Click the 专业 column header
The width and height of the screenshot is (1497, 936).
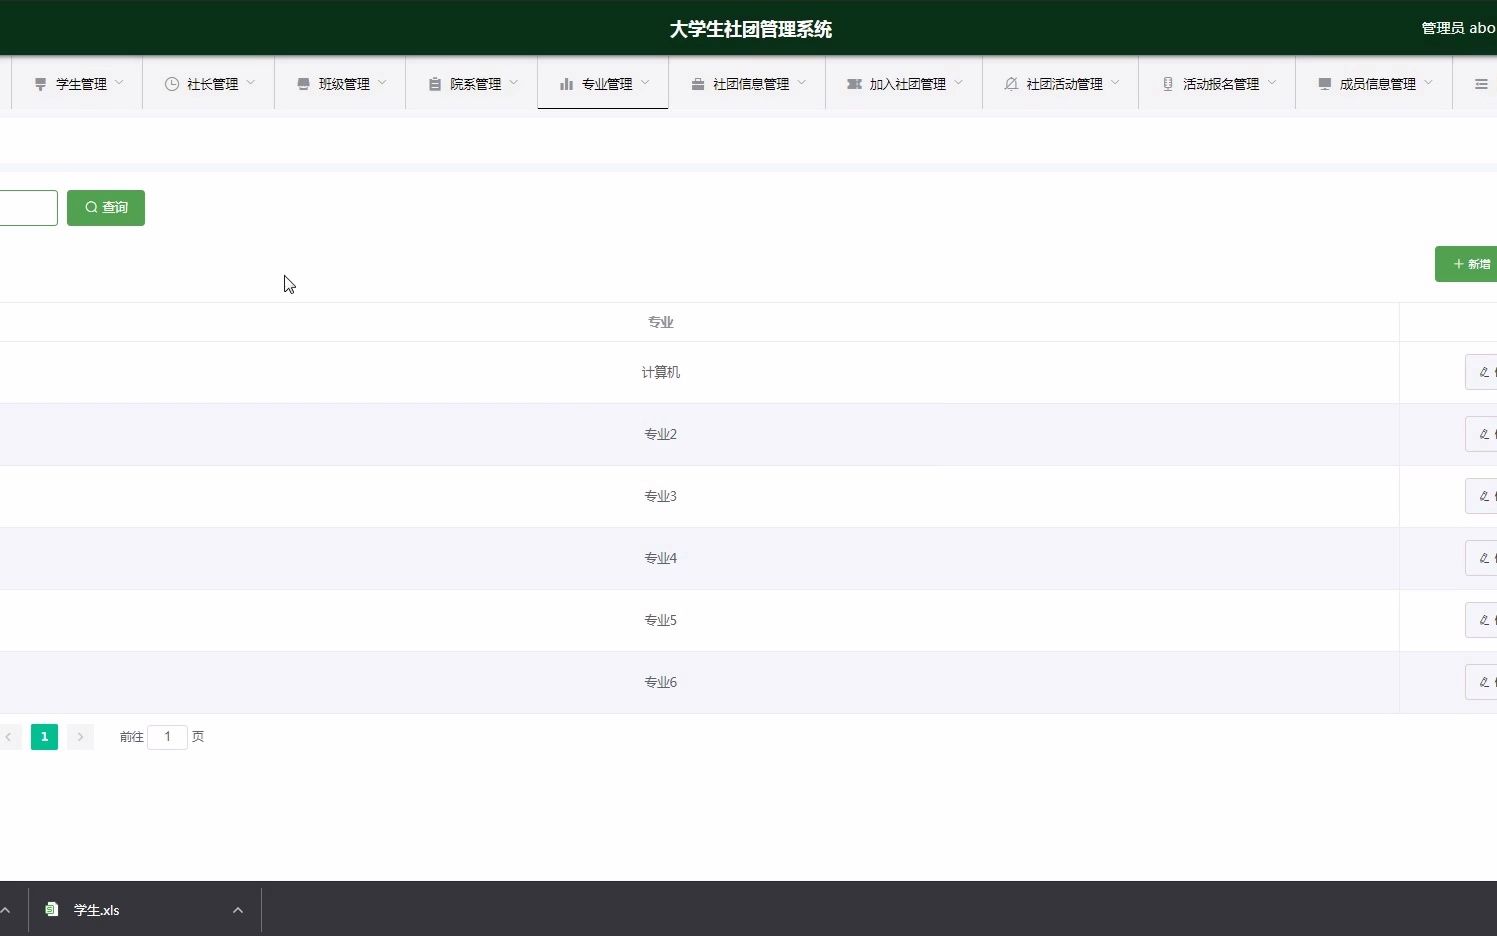661,322
